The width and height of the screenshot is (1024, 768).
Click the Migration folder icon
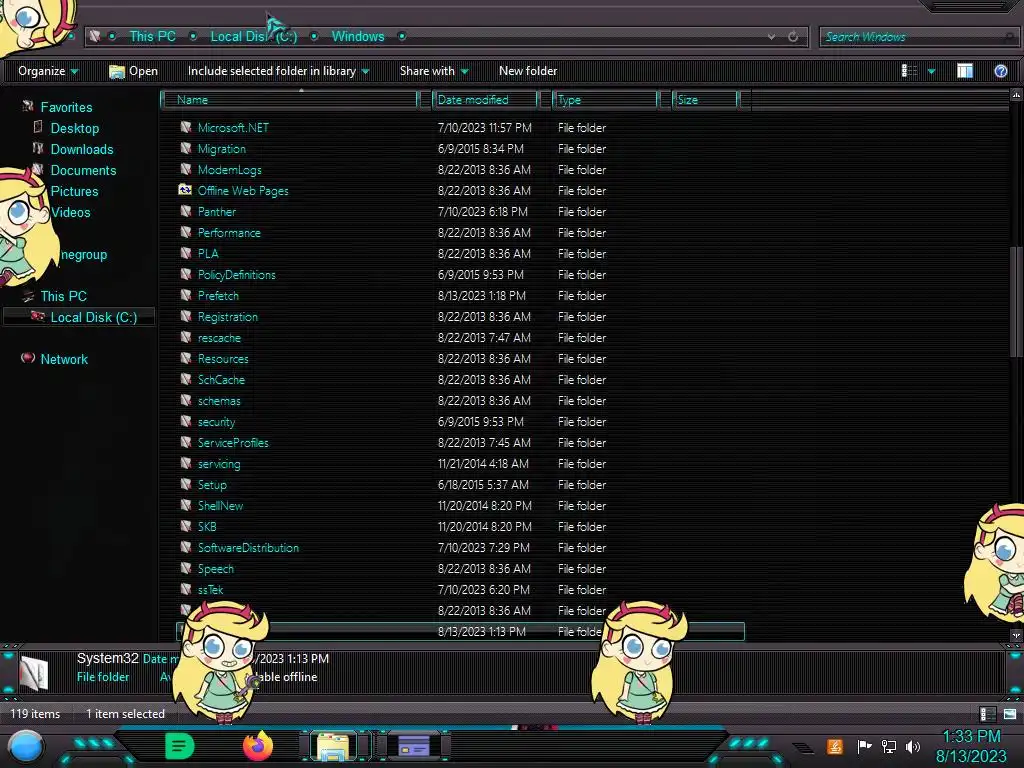185,148
